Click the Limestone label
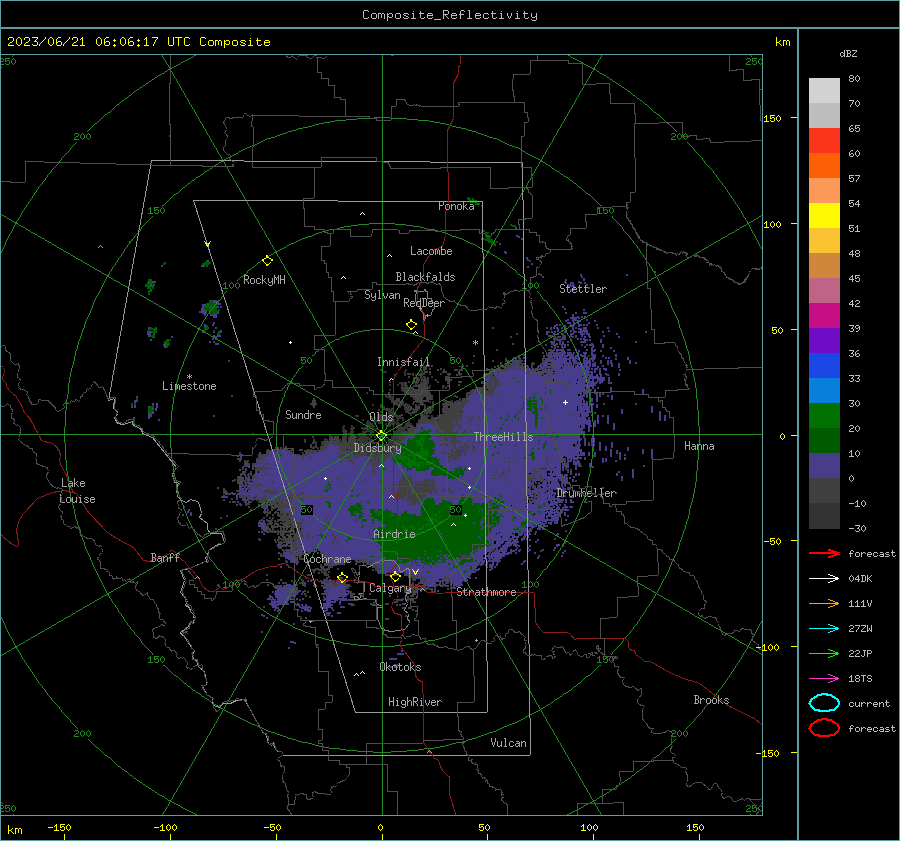900x841 pixels. 189,386
